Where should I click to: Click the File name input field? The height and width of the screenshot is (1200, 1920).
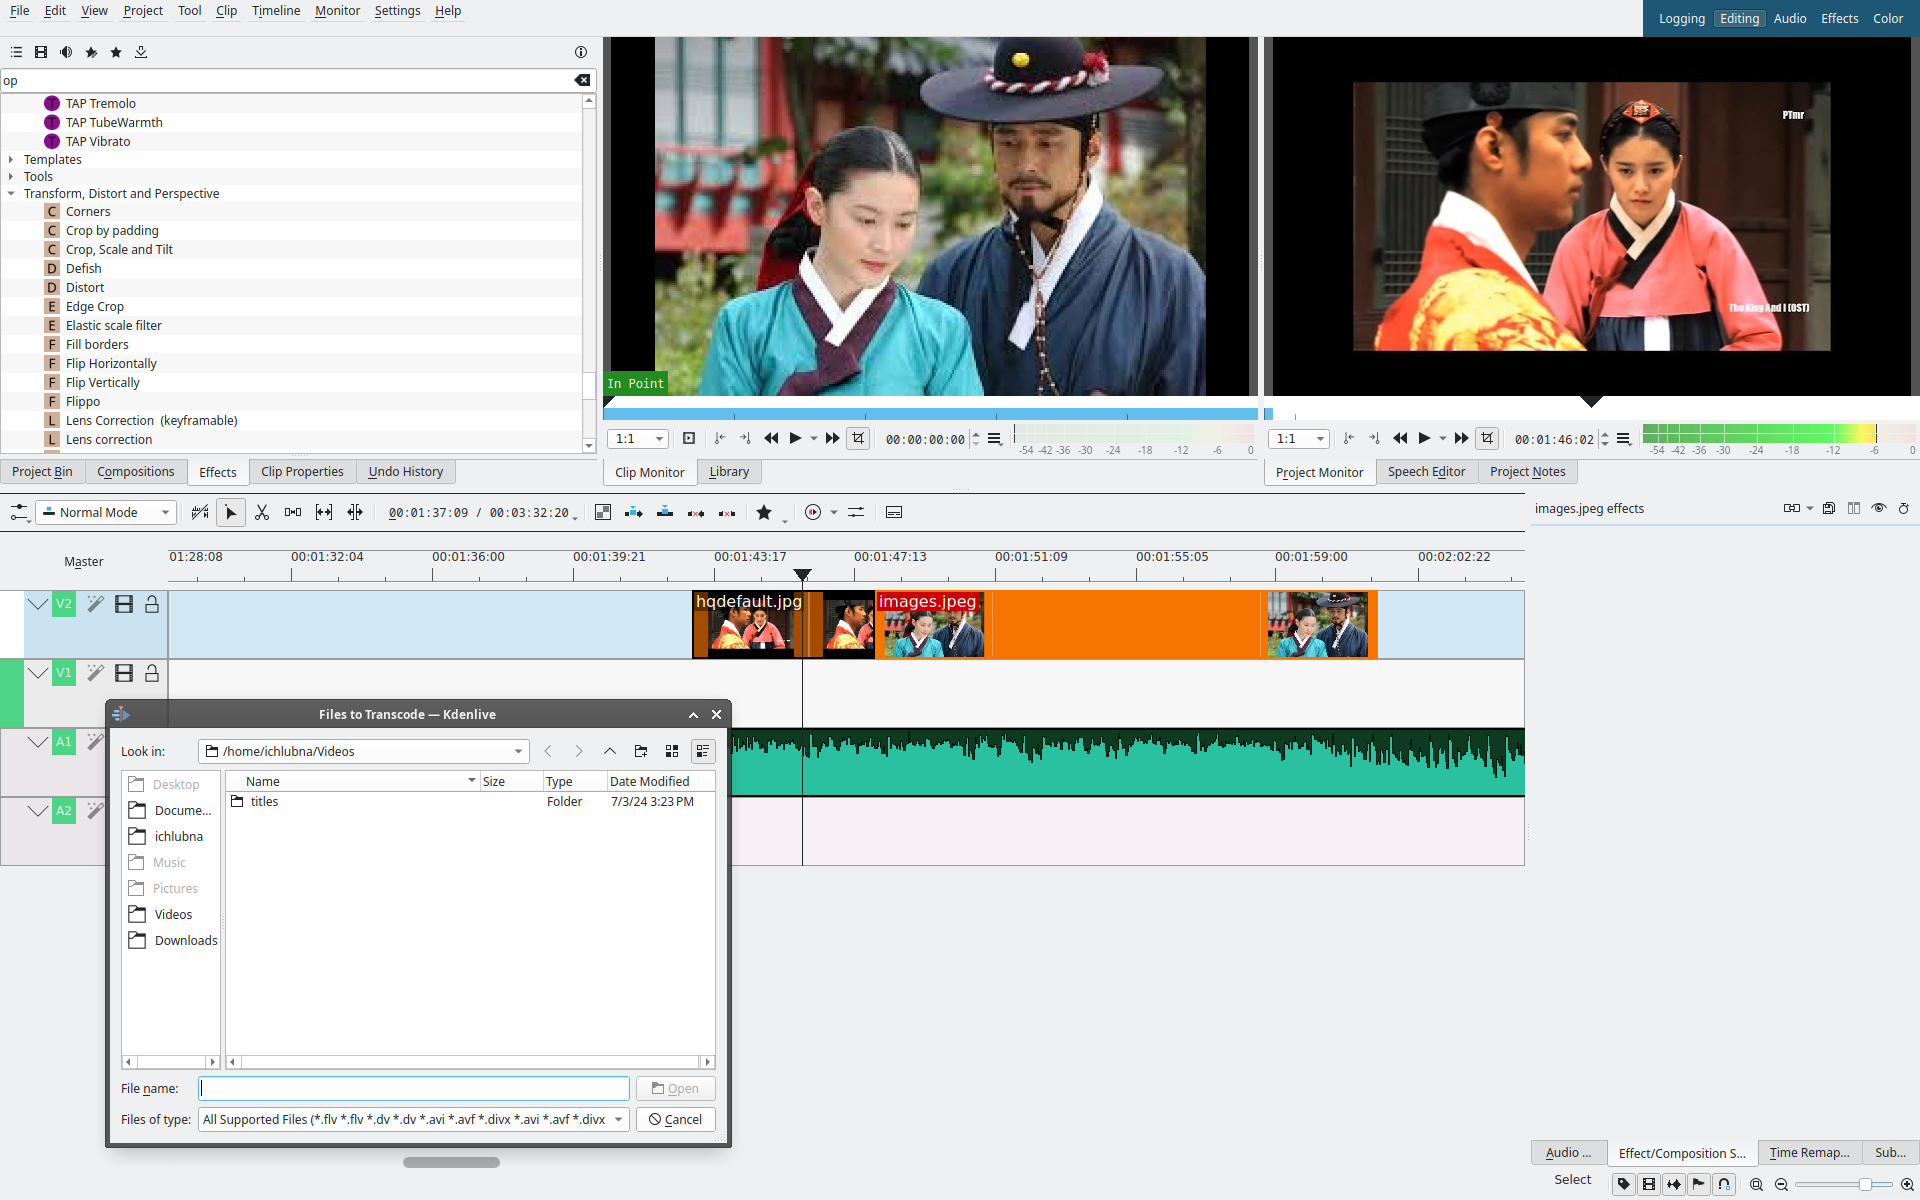413,1088
